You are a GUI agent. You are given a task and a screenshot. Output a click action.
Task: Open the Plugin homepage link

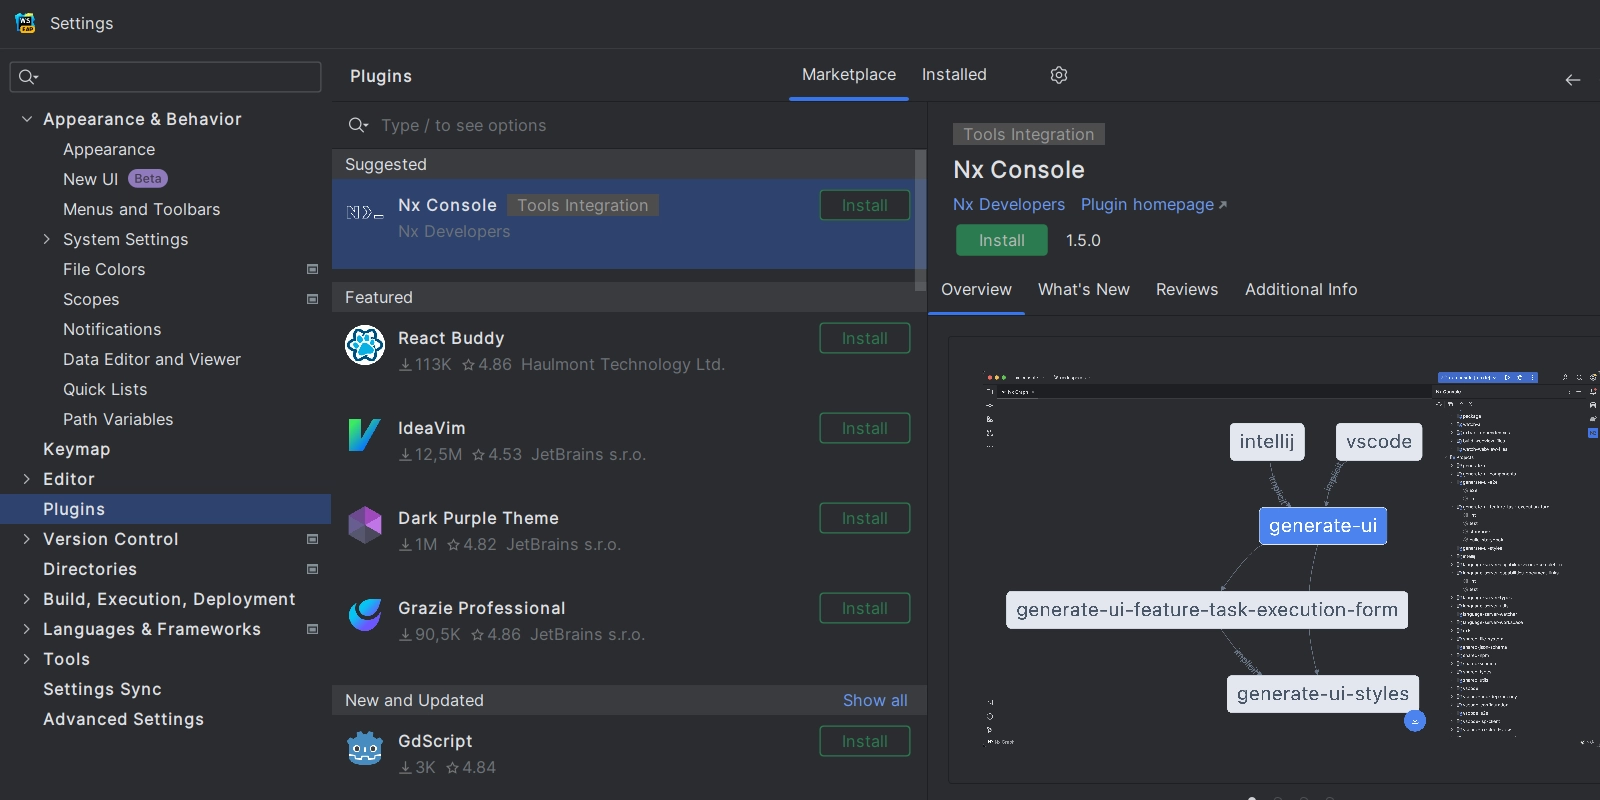point(1154,204)
